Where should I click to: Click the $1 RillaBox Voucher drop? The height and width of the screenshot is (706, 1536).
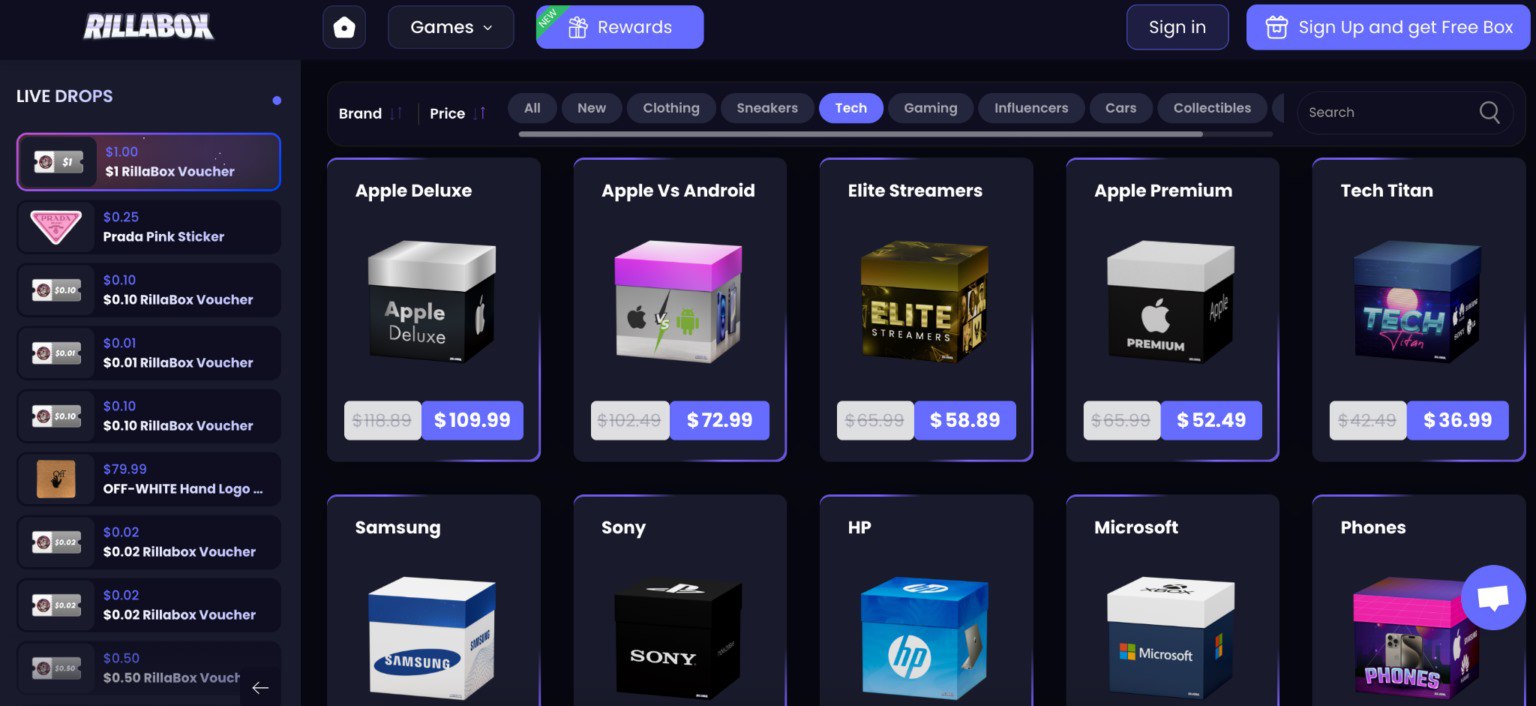[149, 162]
